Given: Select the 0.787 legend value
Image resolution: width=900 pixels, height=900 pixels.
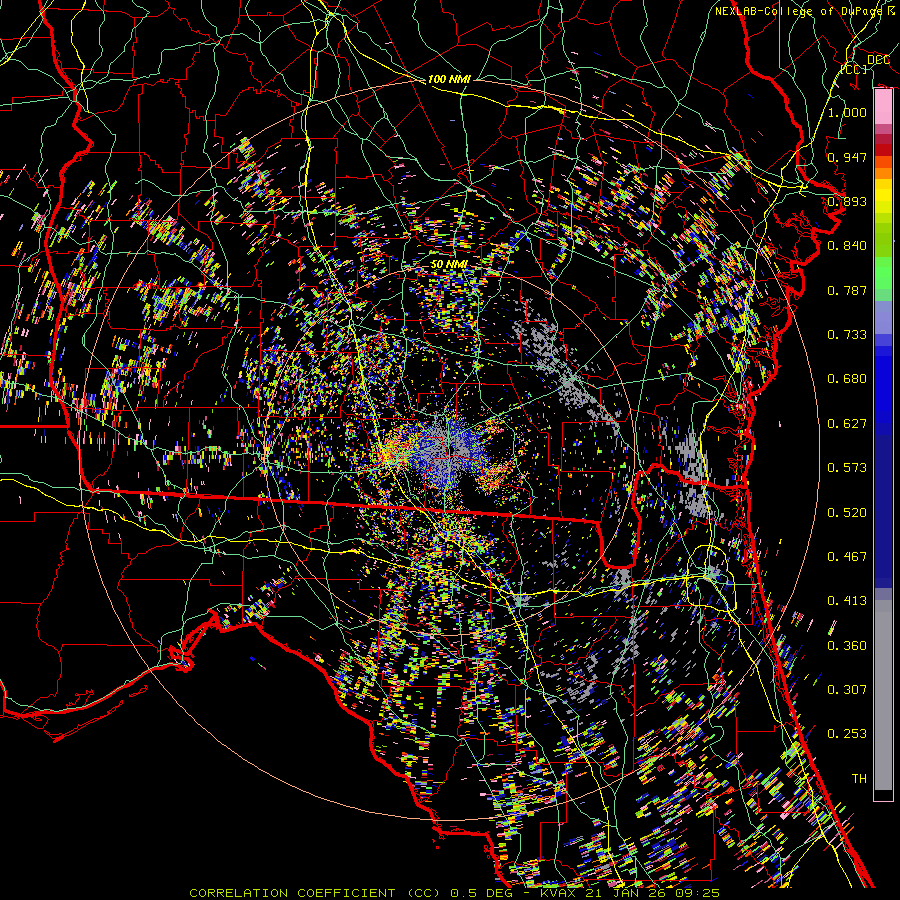Looking at the screenshot, I should click(x=847, y=290).
